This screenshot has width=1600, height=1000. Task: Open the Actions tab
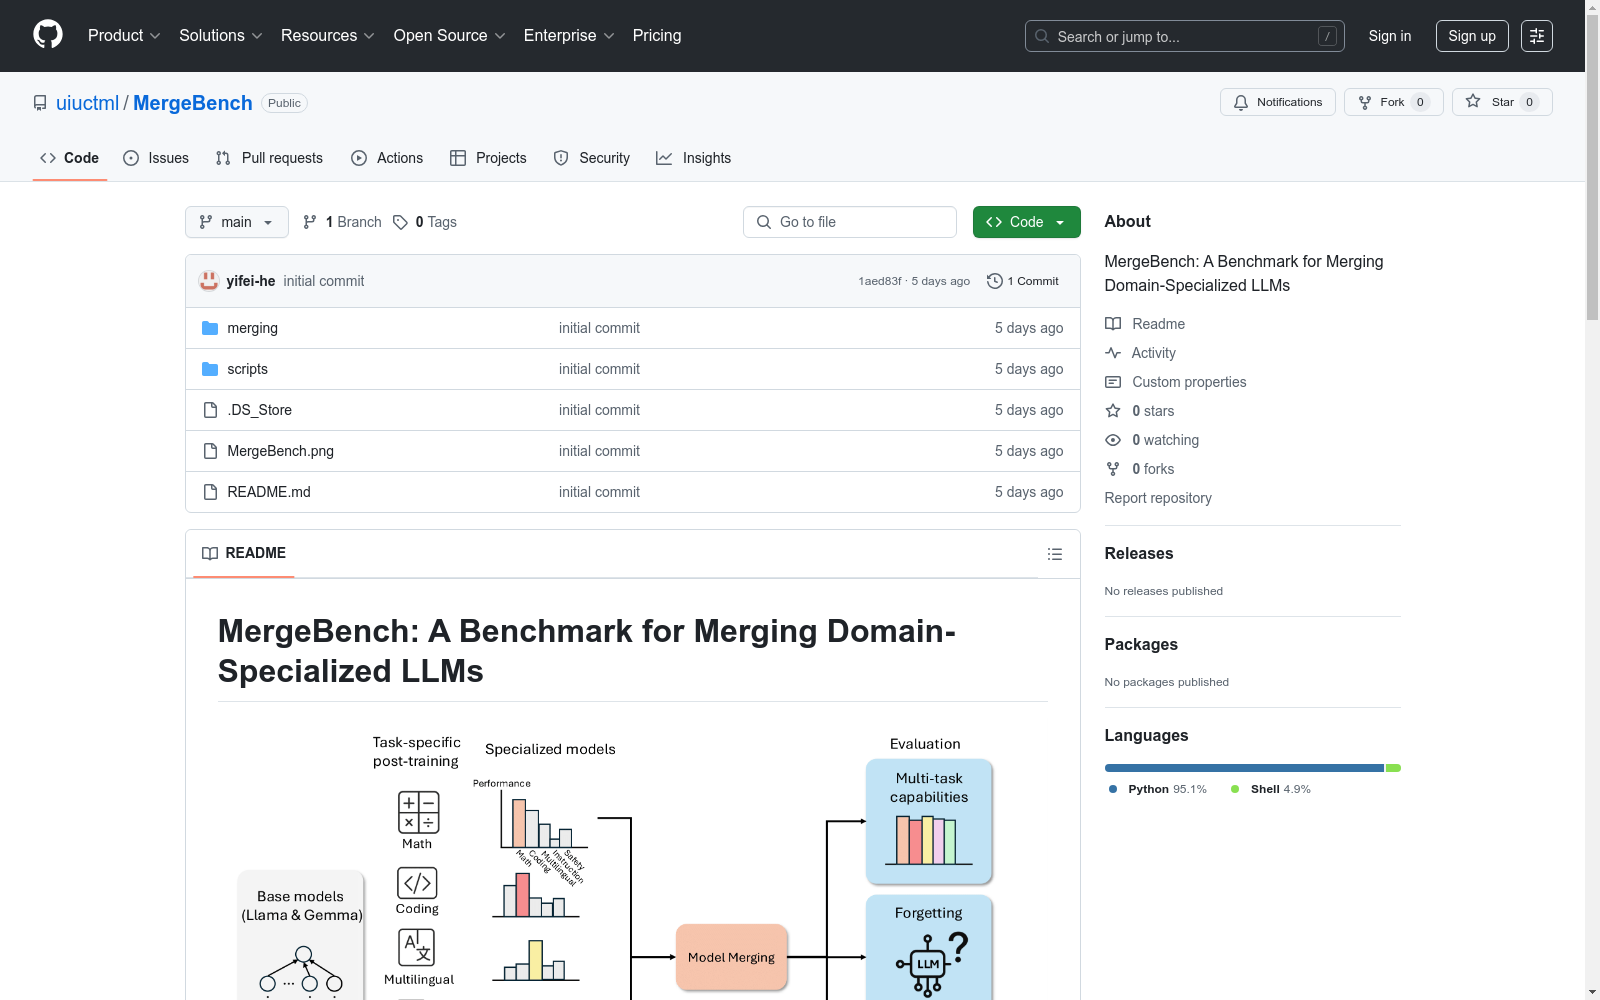pos(387,158)
